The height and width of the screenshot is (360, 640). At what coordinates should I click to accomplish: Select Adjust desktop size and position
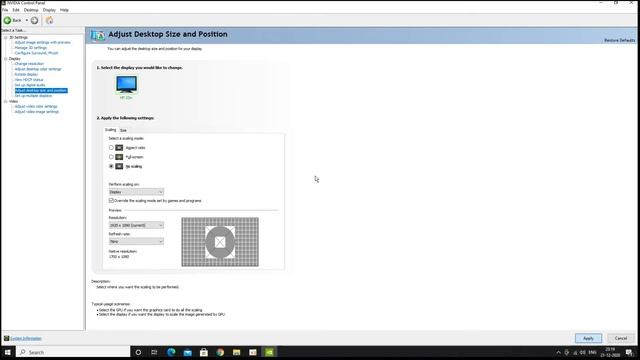point(41,90)
